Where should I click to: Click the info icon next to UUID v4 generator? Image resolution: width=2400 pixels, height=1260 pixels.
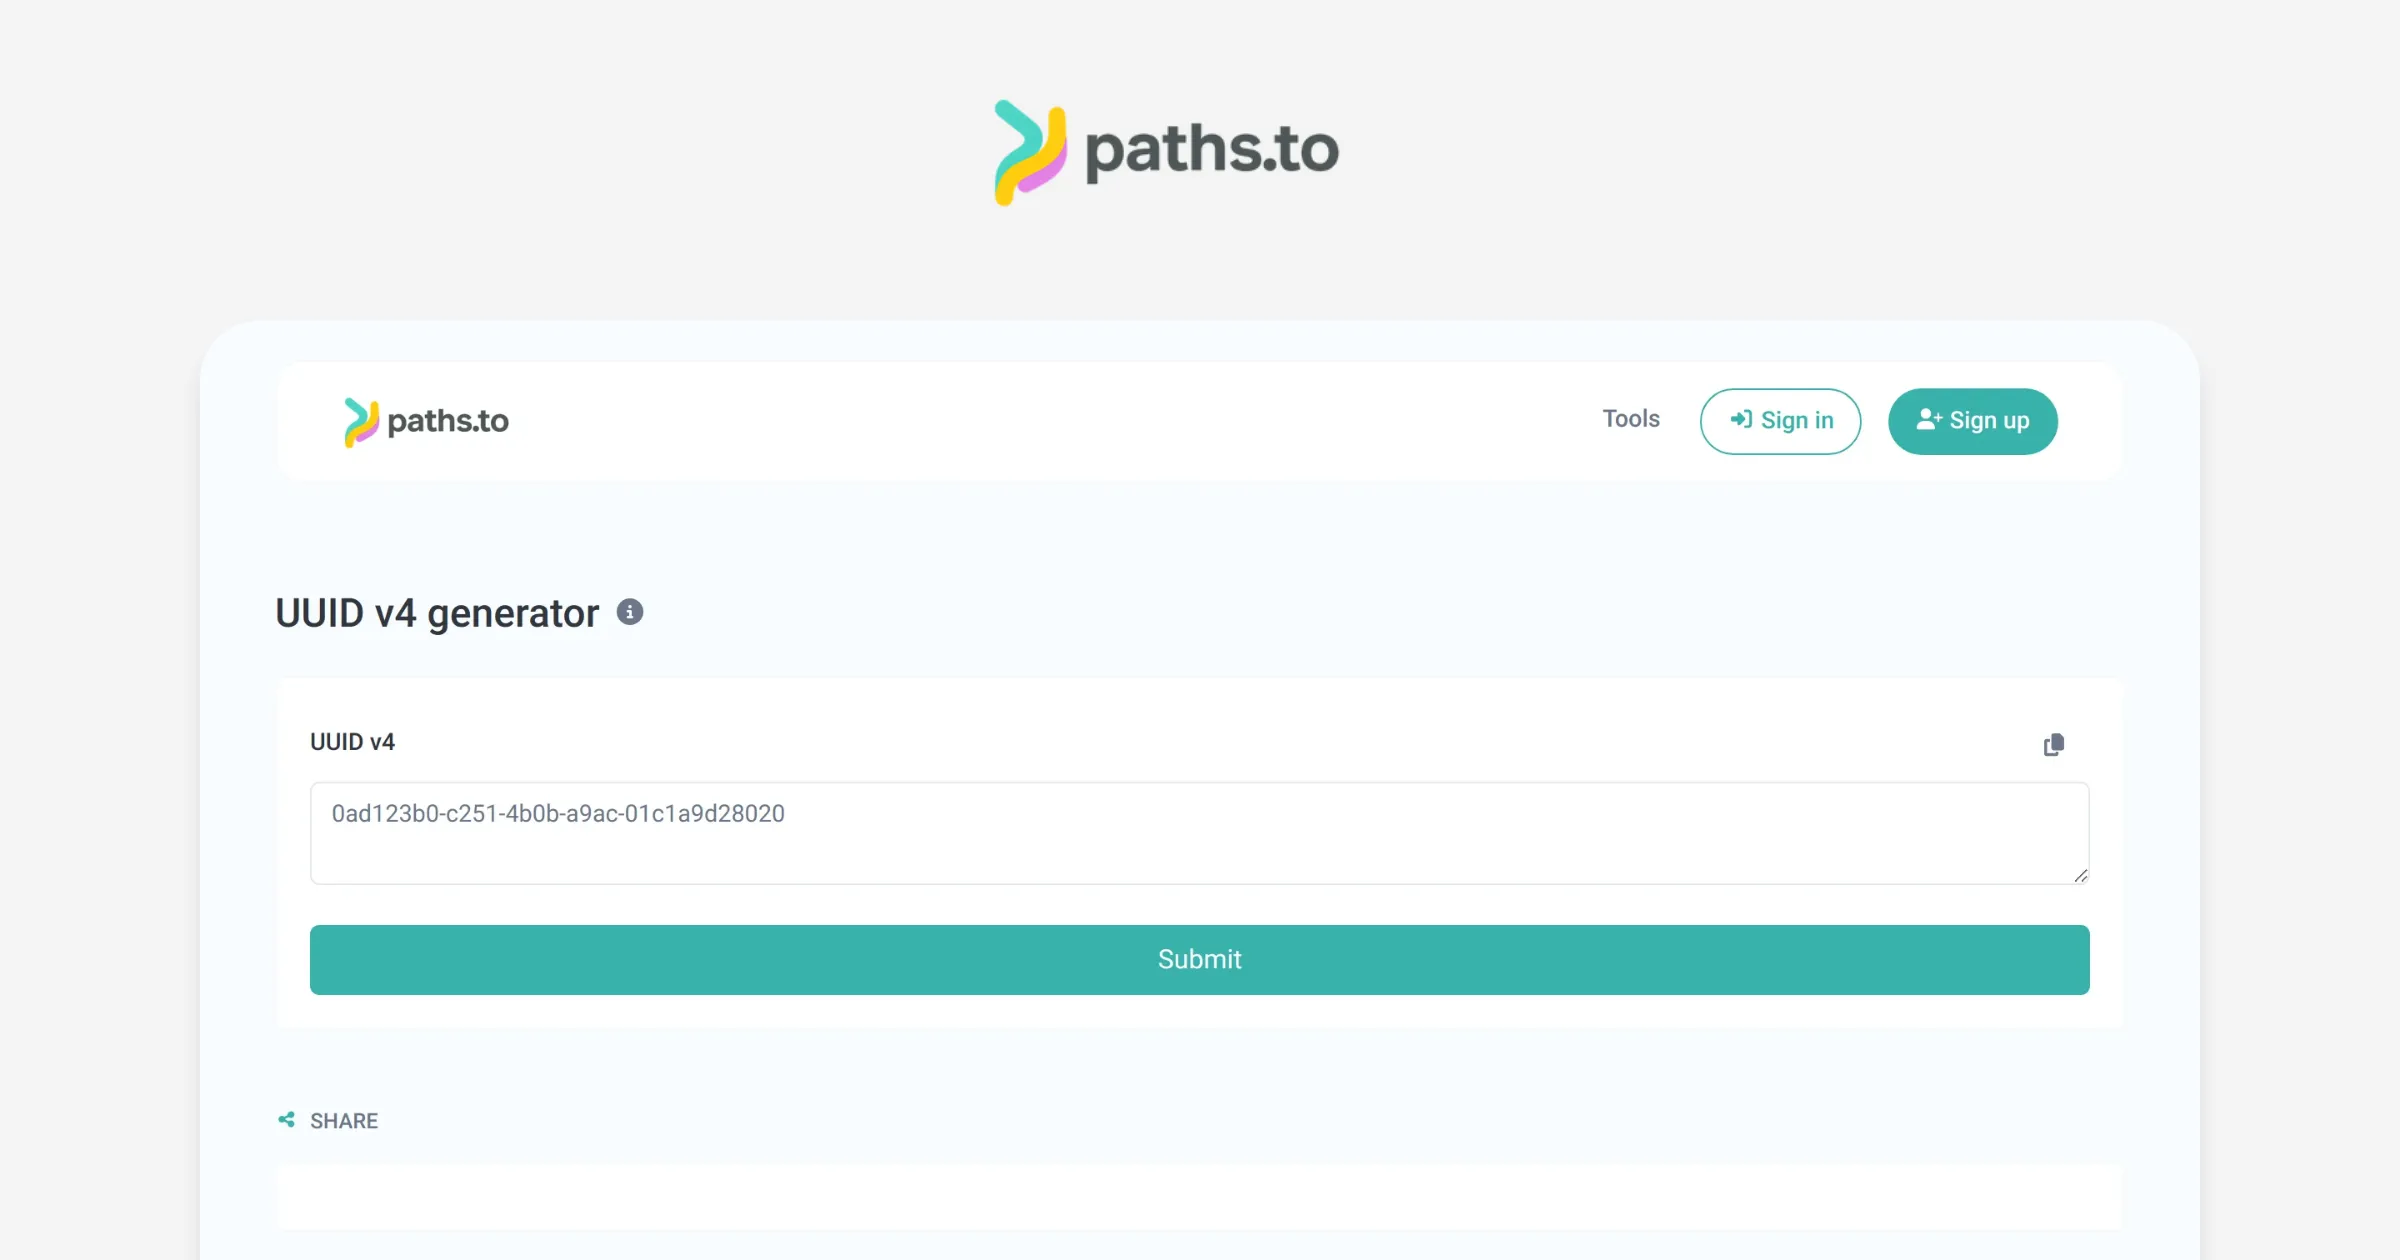(630, 612)
